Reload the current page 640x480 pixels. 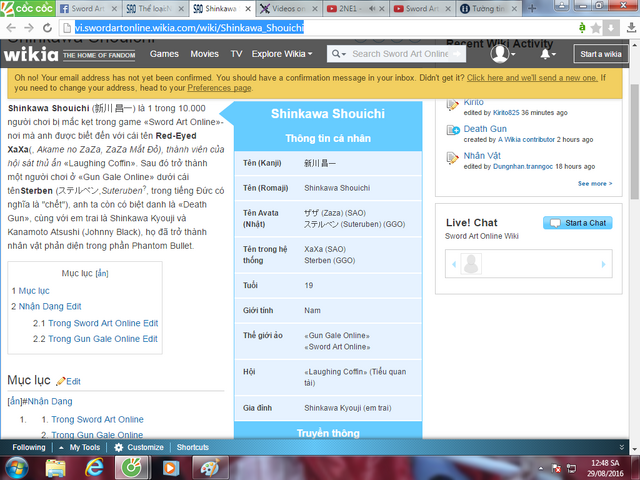(x=47, y=28)
